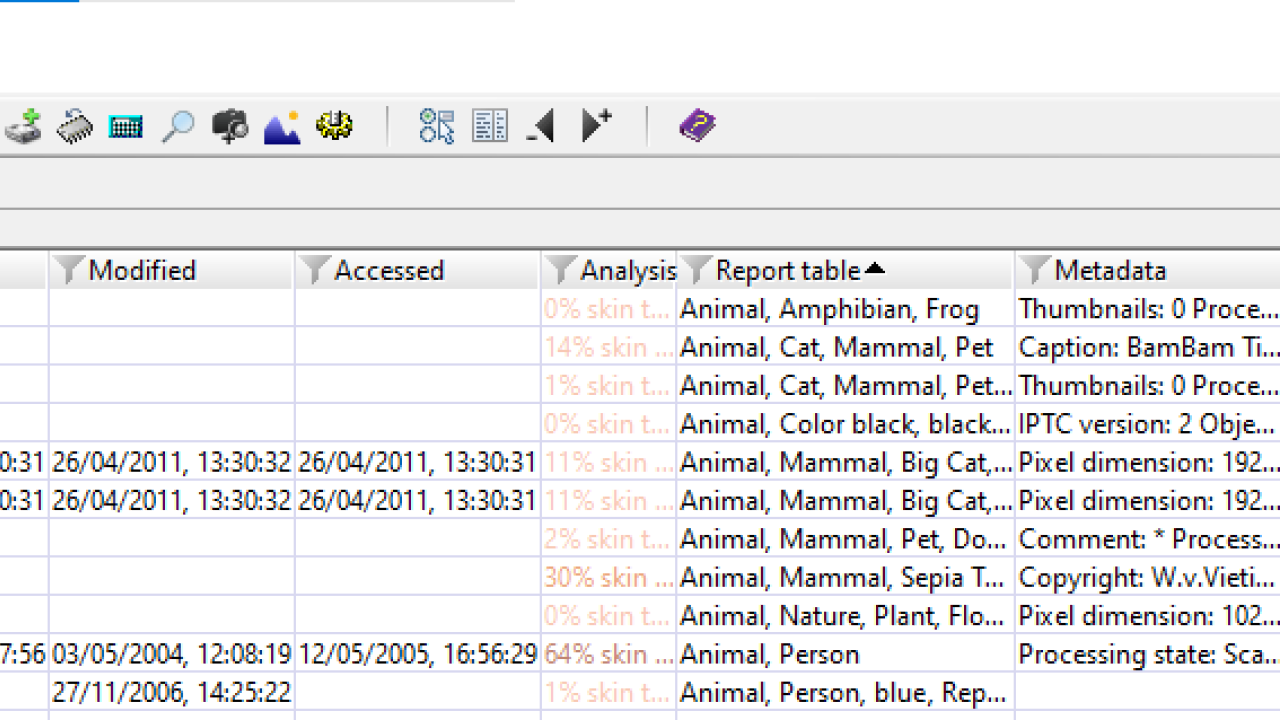Click the two-column list view icon
Screen dimensions: 1280x720
pyautogui.click(x=489, y=127)
